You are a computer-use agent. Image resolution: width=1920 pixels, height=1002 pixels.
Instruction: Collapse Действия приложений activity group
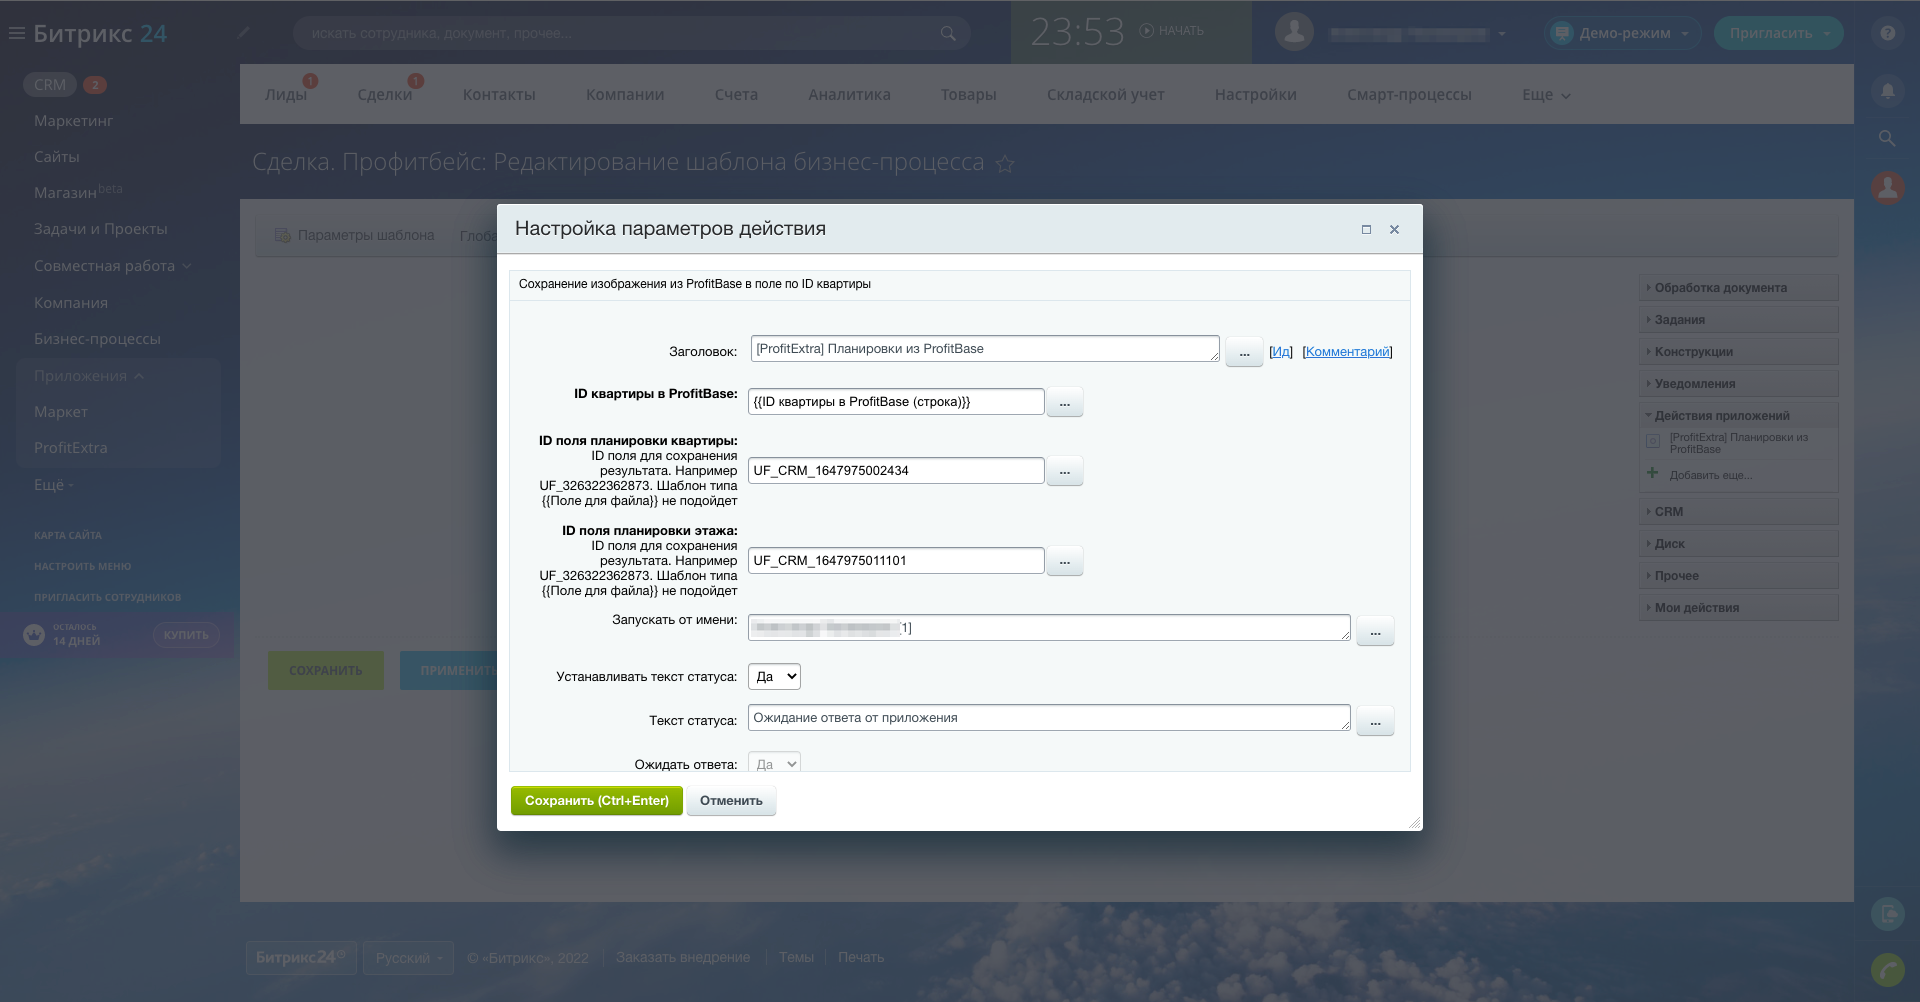click(1739, 416)
